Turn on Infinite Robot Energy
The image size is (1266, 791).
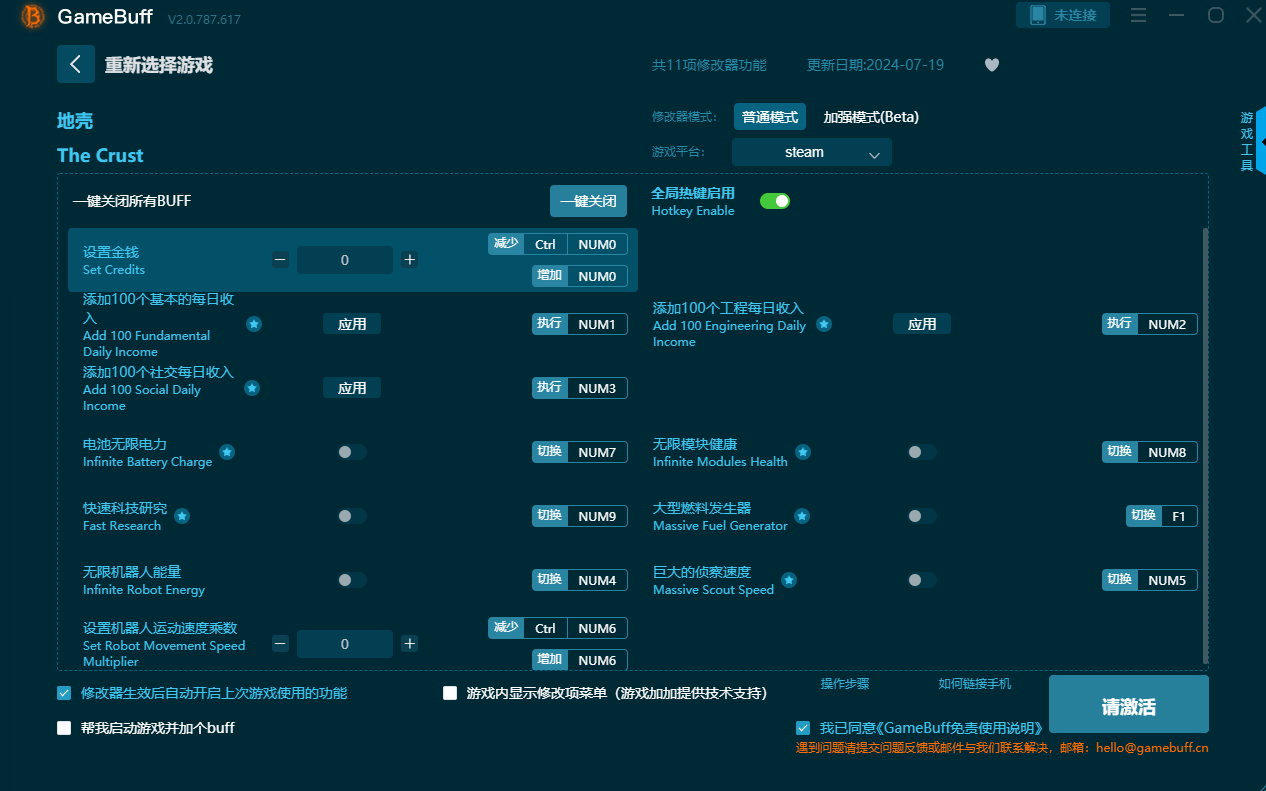click(x=351, y=580)
